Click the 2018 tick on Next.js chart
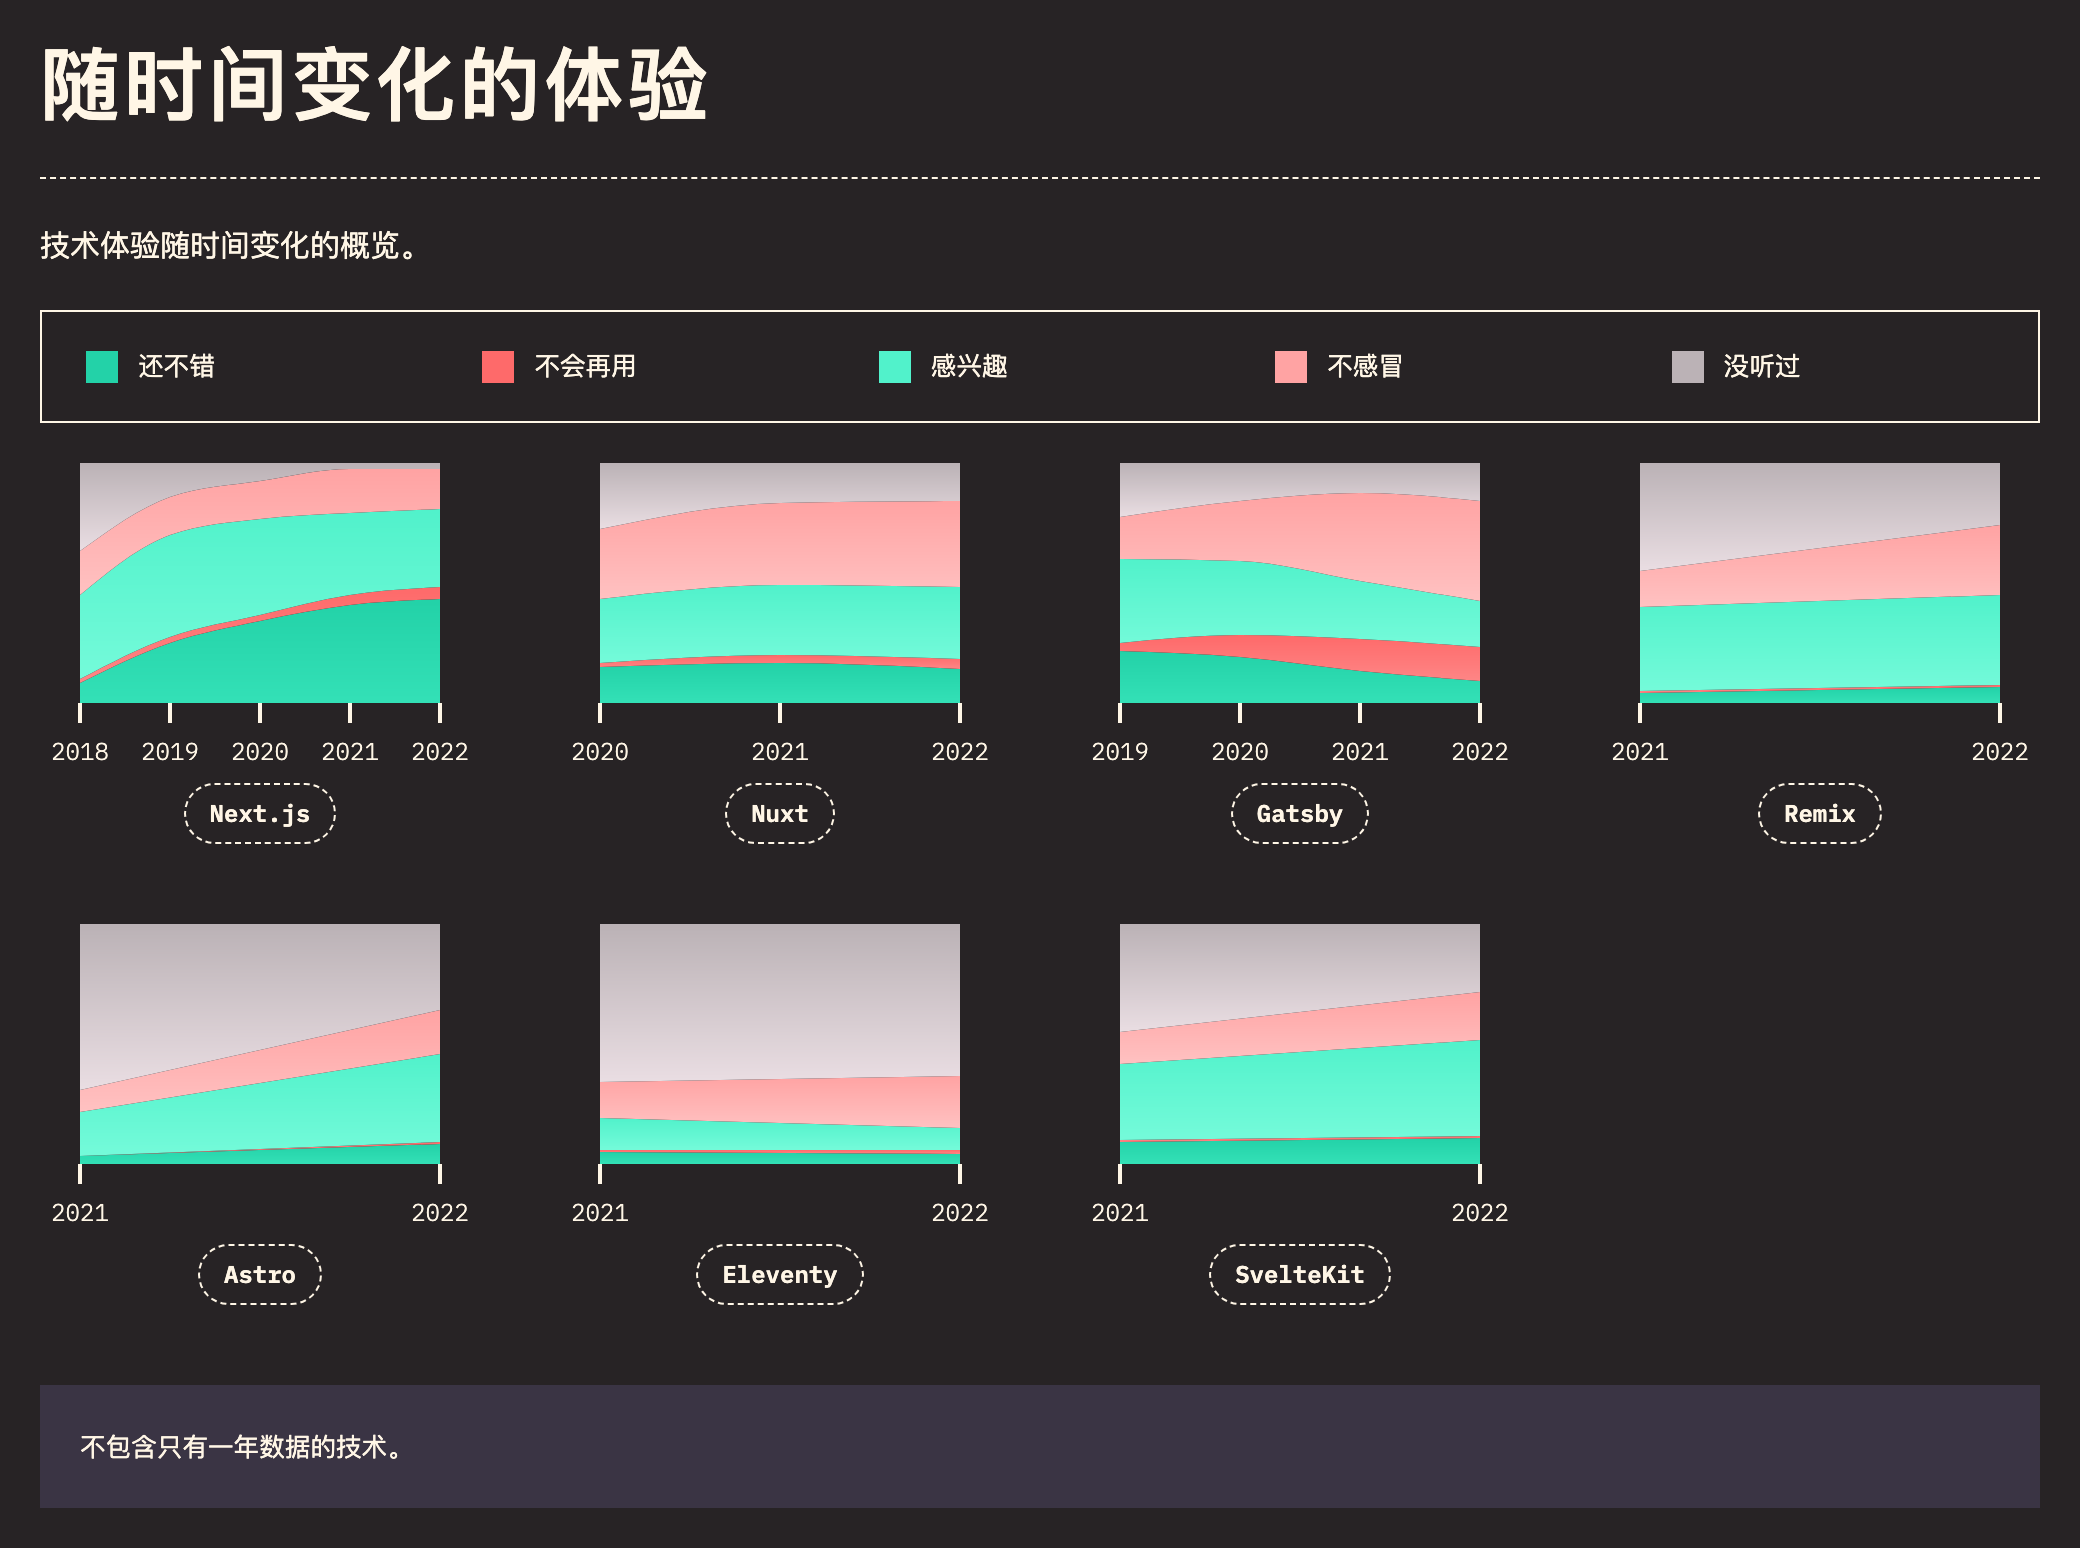The height and width of the screenshot is (1548, 2080). [81, 751]
